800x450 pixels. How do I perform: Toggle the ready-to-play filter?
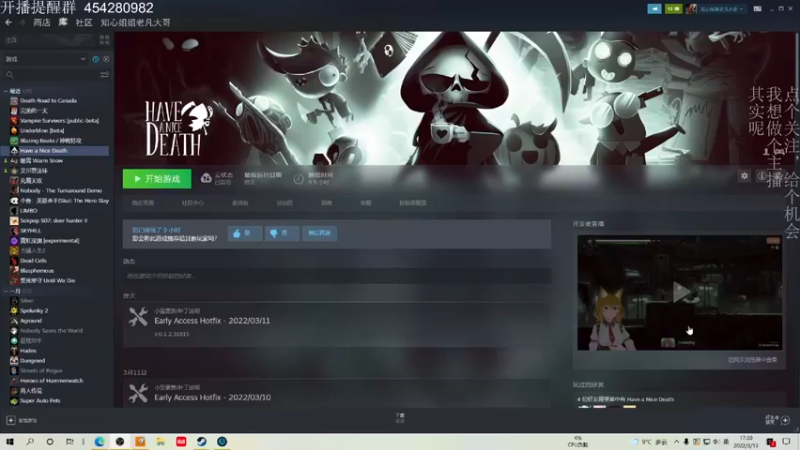click(106, 59)
